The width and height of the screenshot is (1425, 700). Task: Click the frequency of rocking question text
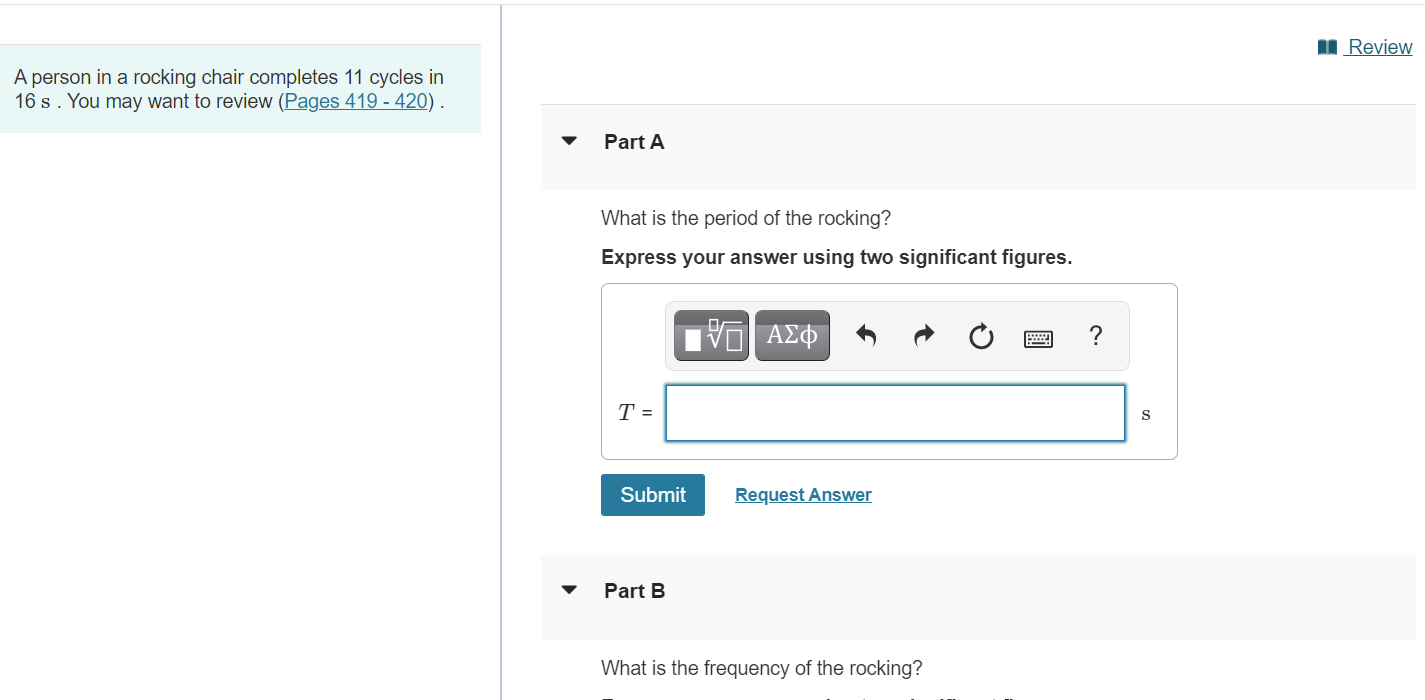pyautogui.click(x=762, y=668)
